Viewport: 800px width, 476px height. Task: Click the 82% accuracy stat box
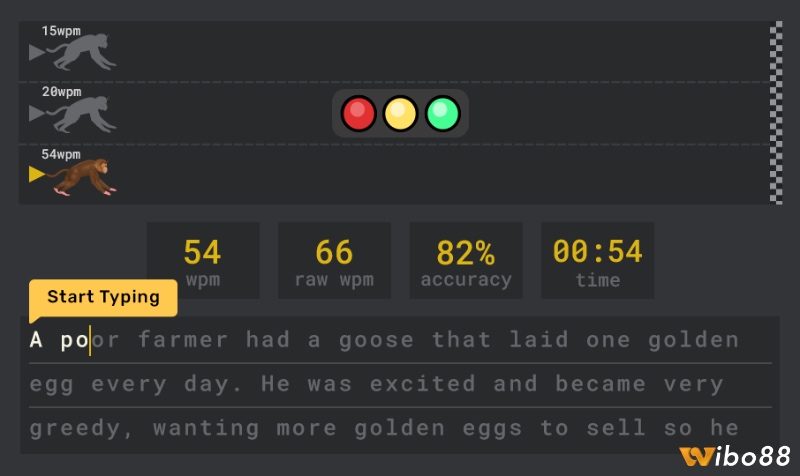click(x=465, y=261)
